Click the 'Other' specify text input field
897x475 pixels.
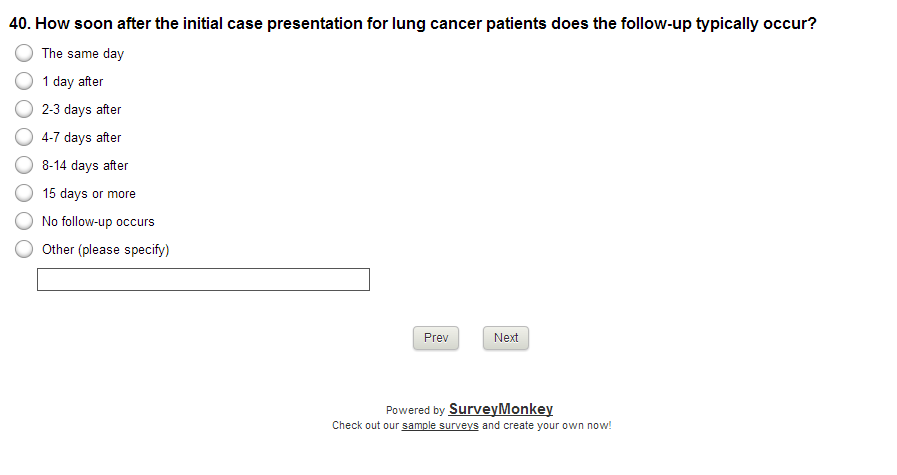203,280
